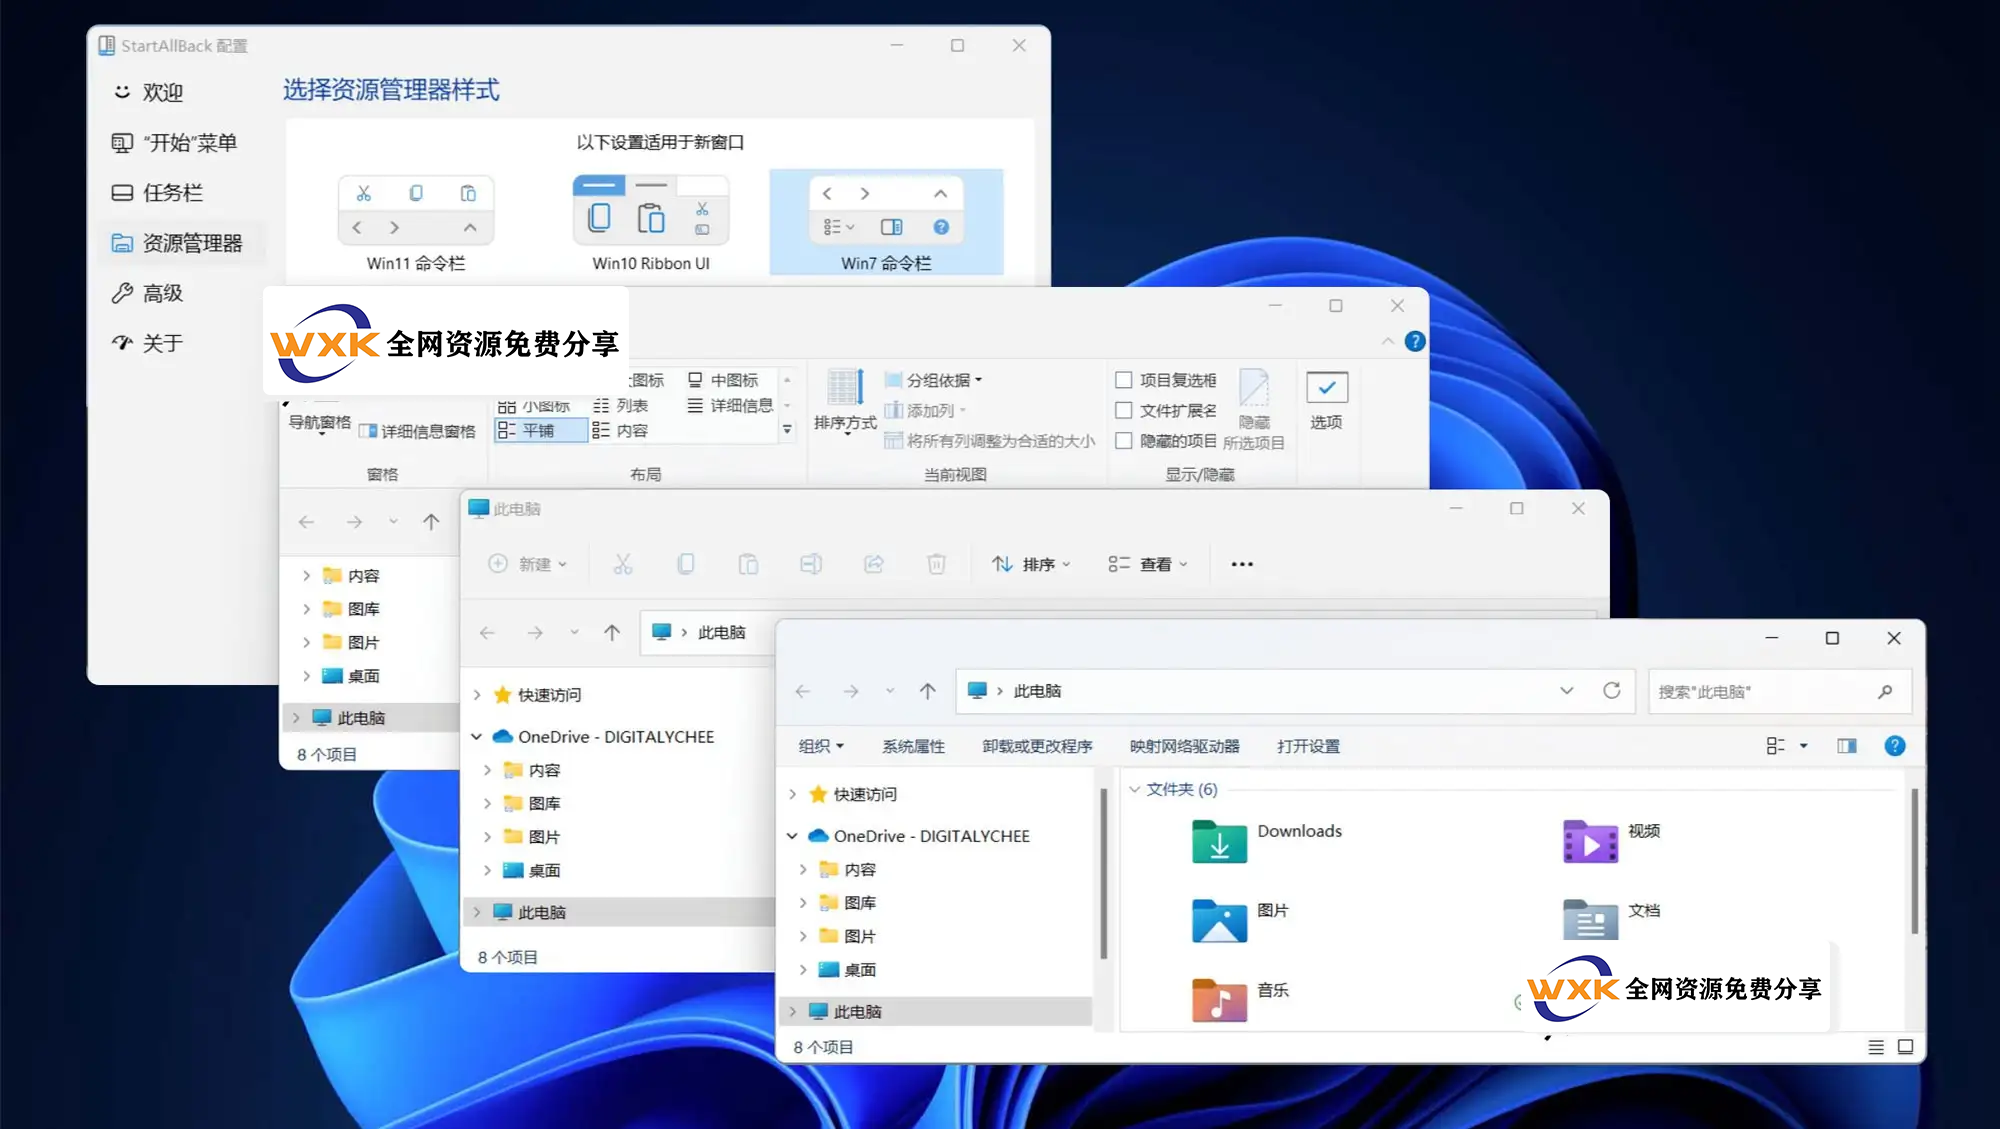Click the back arrow in front window
The height and width of the screenshot is (1129, 2000).
tap(802, 691)
